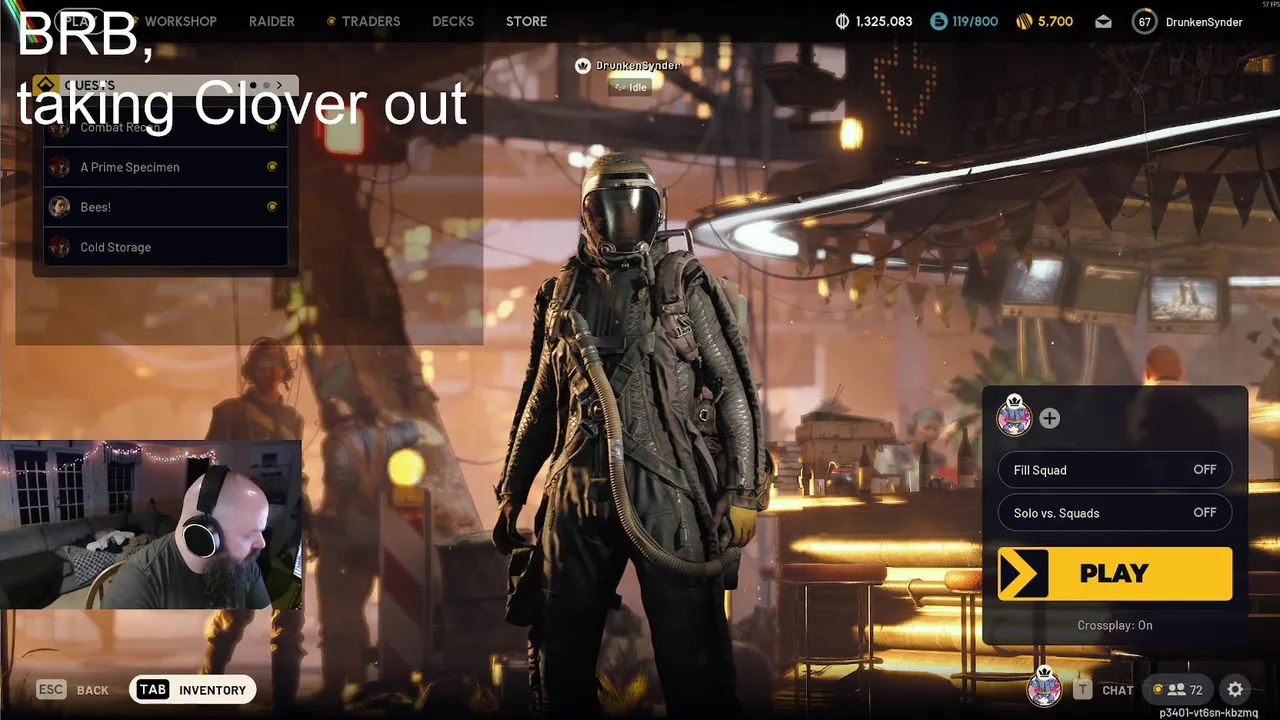Click the gold striped premium currency icon
The height and width of the screenshot is (720, 1280).
tap(1024, 21)
